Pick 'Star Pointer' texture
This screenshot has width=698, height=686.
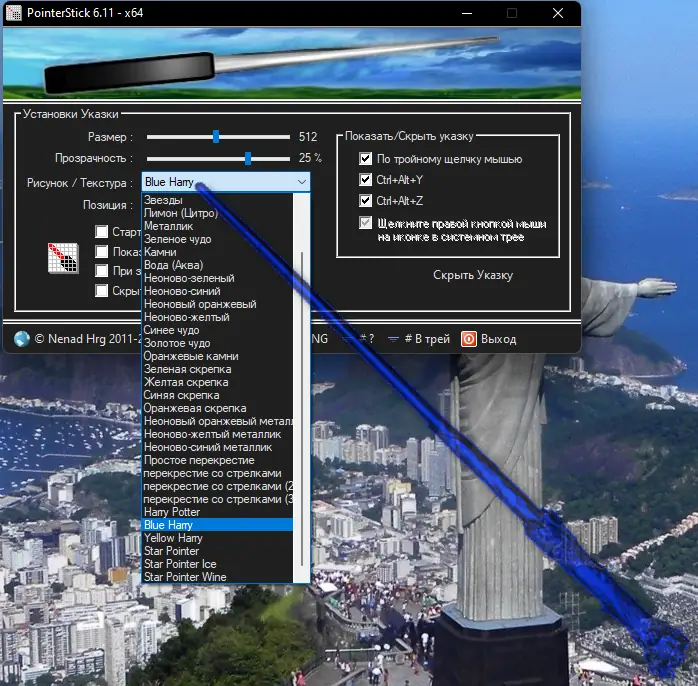tap(218, 551)
